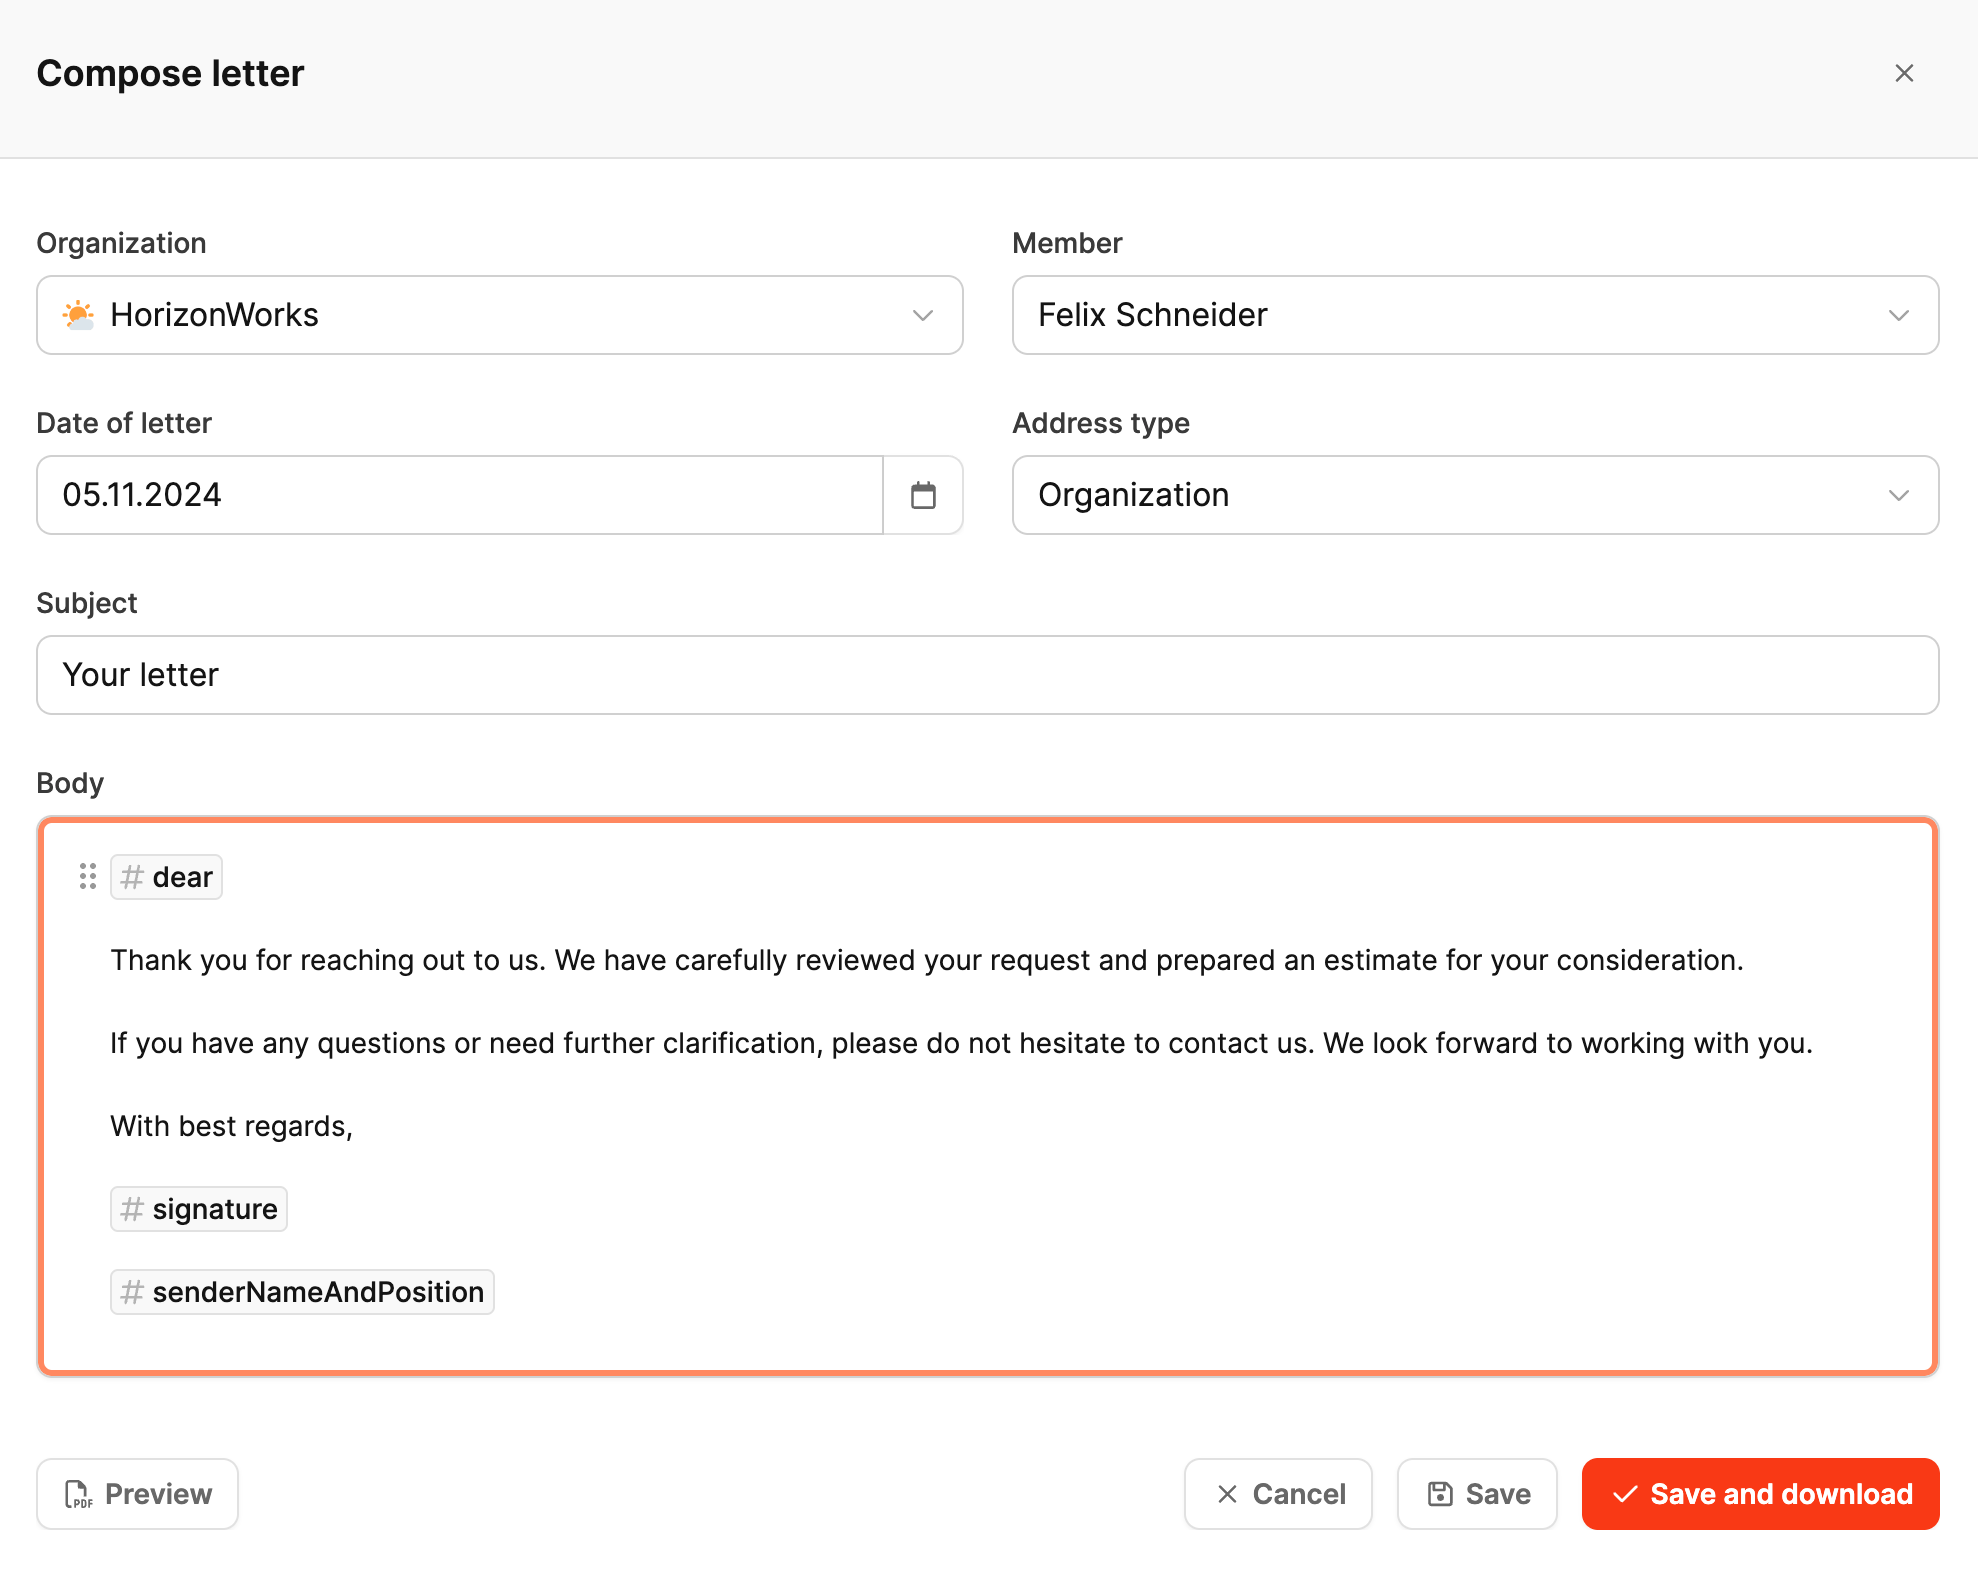
Task: Close the Compose letter dialog
Action: [1904, 73]
